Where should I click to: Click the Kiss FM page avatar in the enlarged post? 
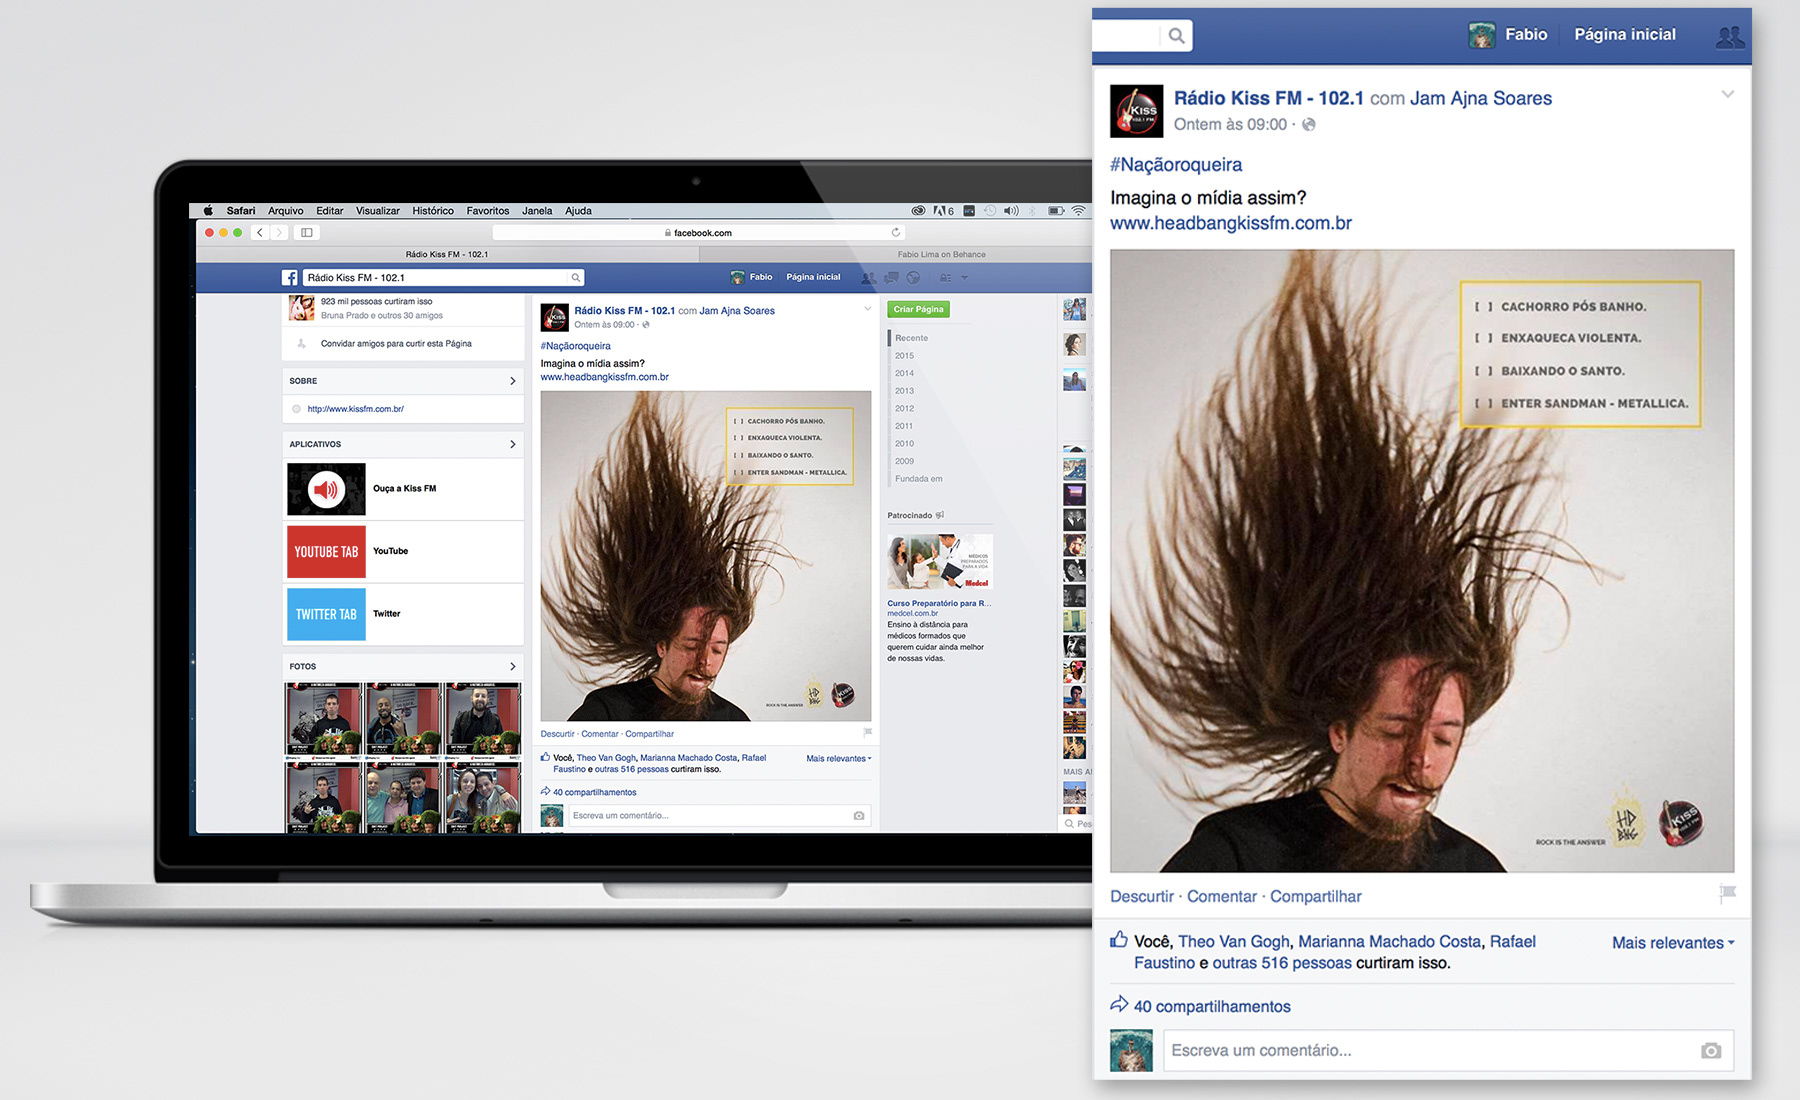tap(1137, 111)
